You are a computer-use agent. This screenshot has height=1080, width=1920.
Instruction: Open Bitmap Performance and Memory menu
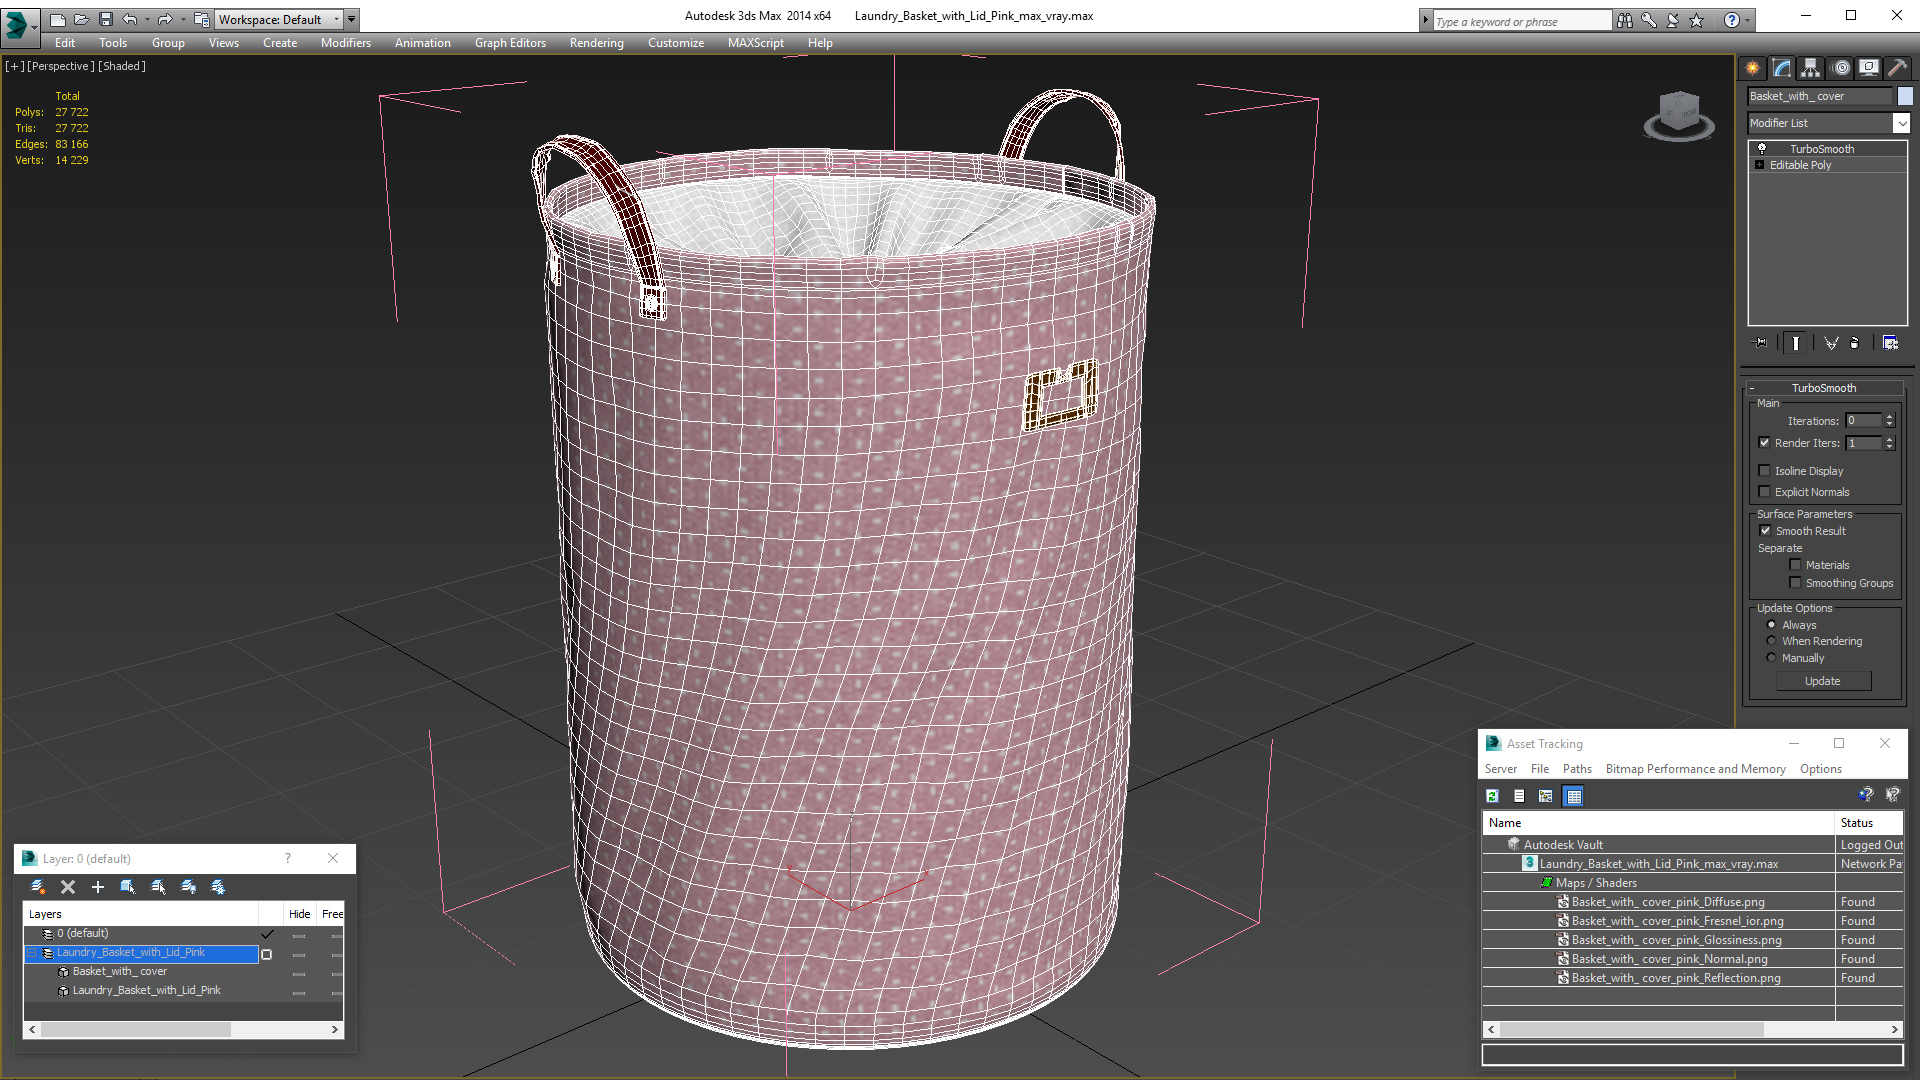pyautogui.click(x=1695, y=769)
